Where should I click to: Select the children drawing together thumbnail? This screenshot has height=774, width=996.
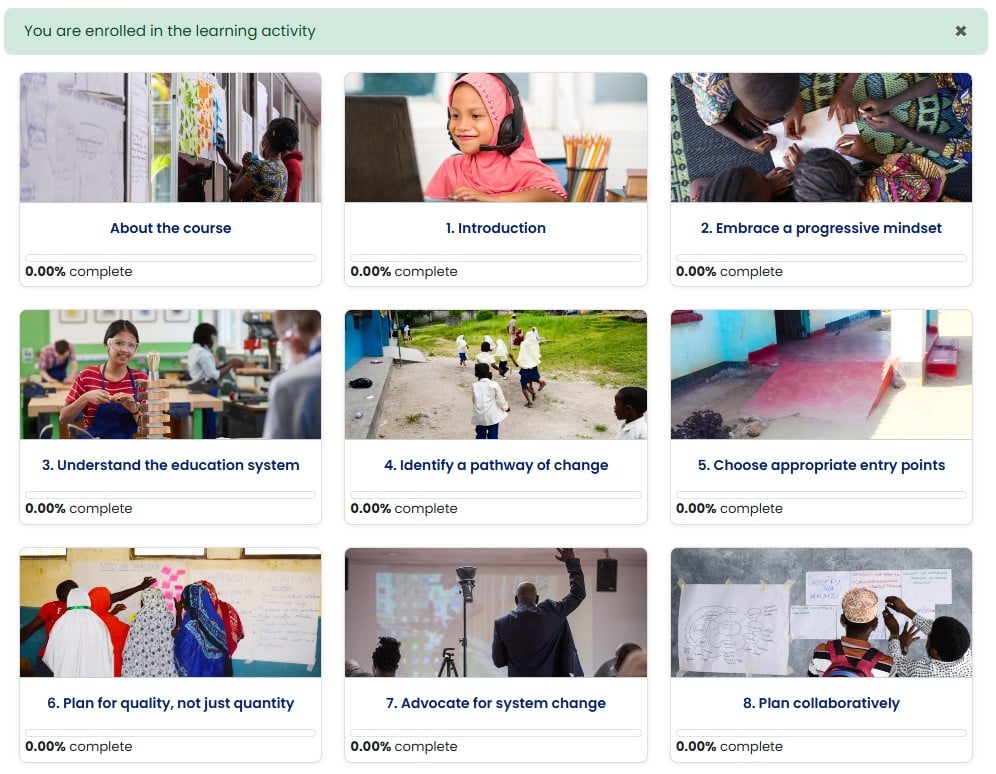point(821,137)
